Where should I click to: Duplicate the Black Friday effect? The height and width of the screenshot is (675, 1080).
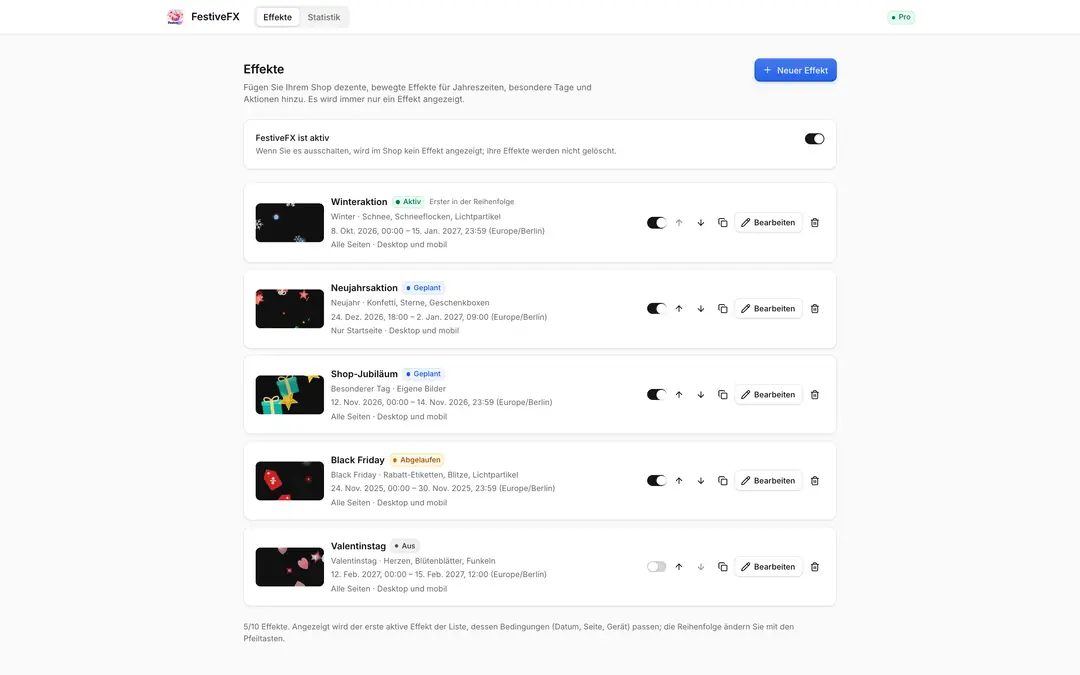click(x=723, y=481)
